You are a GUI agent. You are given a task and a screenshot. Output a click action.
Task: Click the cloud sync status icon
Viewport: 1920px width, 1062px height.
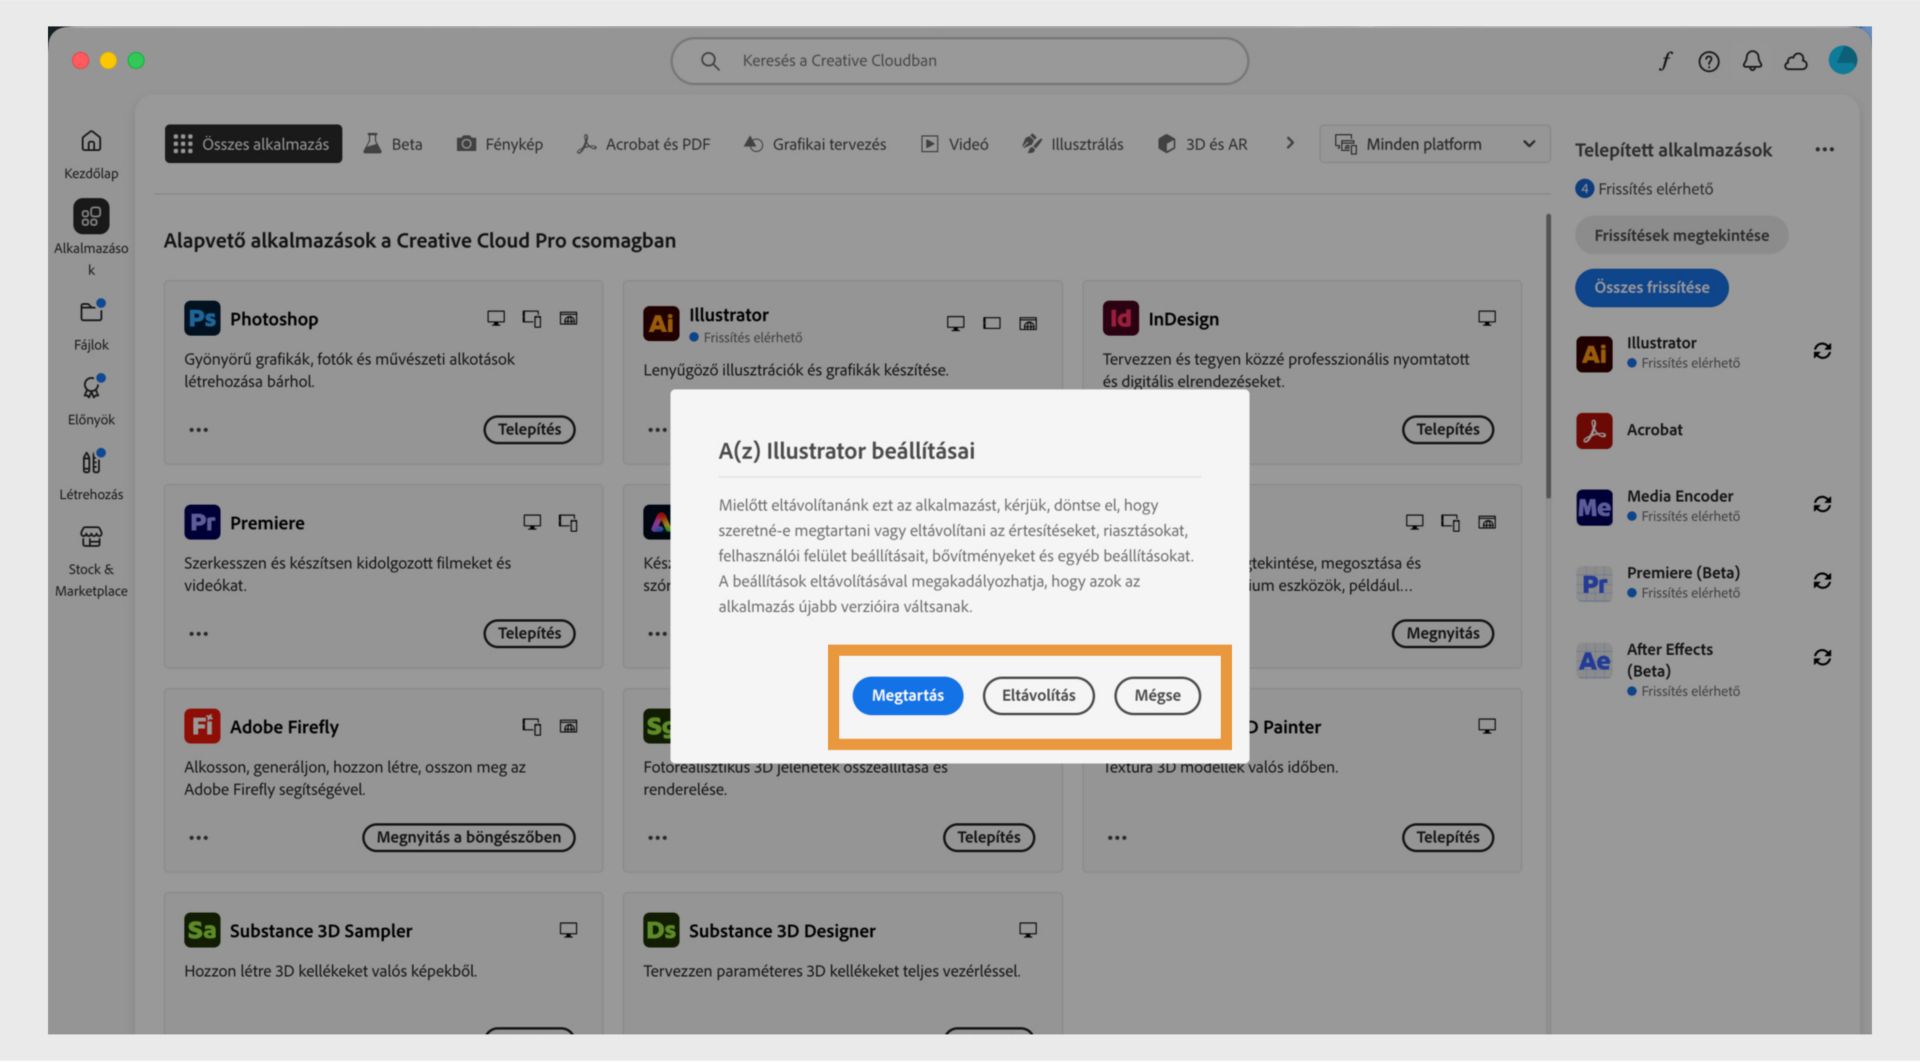(x=1796, y=62)
